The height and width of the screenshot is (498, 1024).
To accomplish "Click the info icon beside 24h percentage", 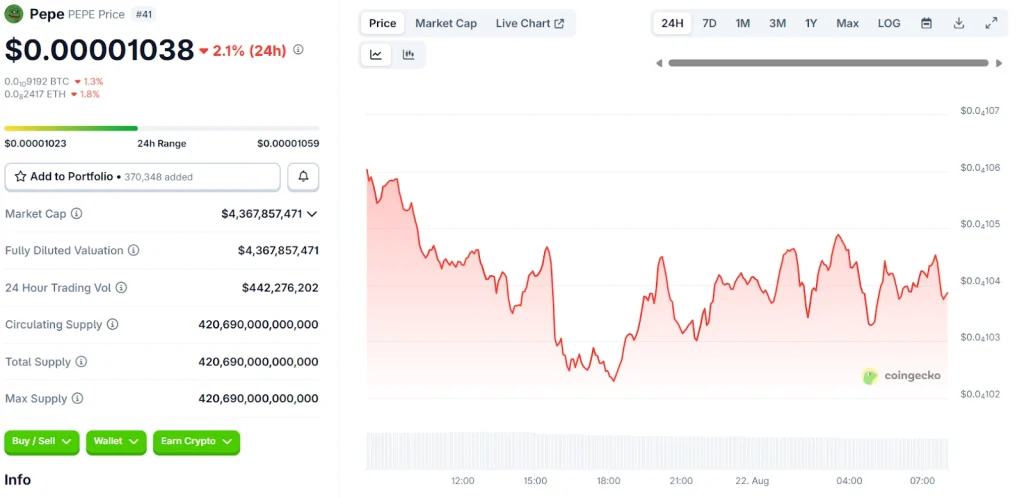I will 298,50.
